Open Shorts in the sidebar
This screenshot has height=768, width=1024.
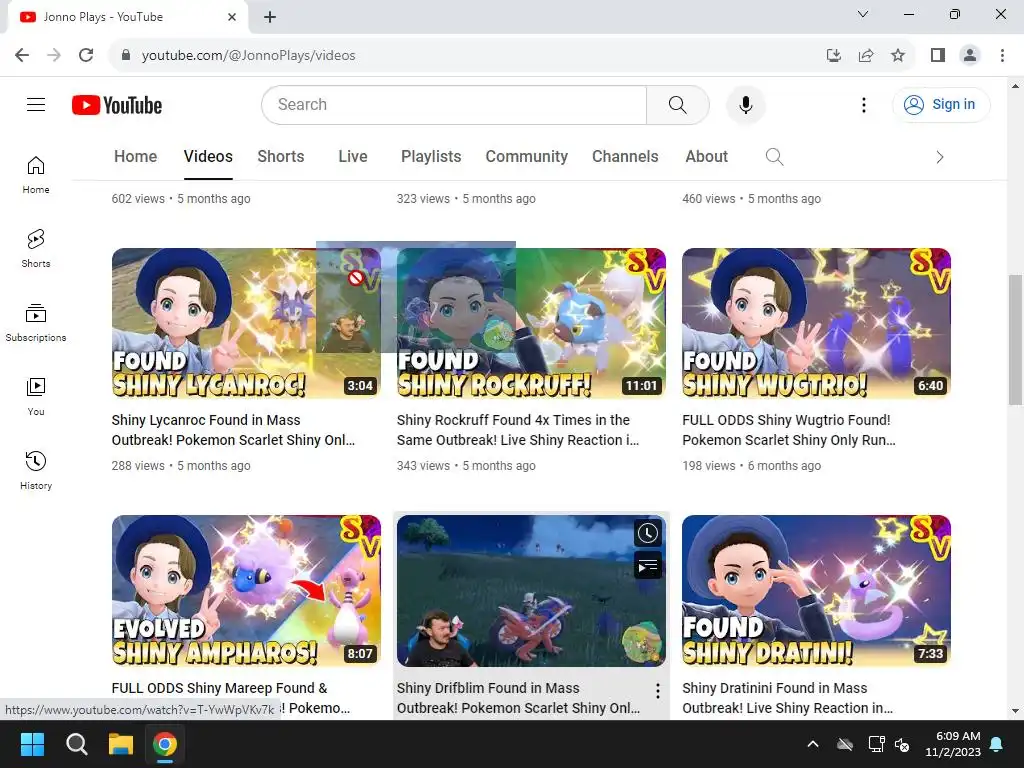pos(36,249)
